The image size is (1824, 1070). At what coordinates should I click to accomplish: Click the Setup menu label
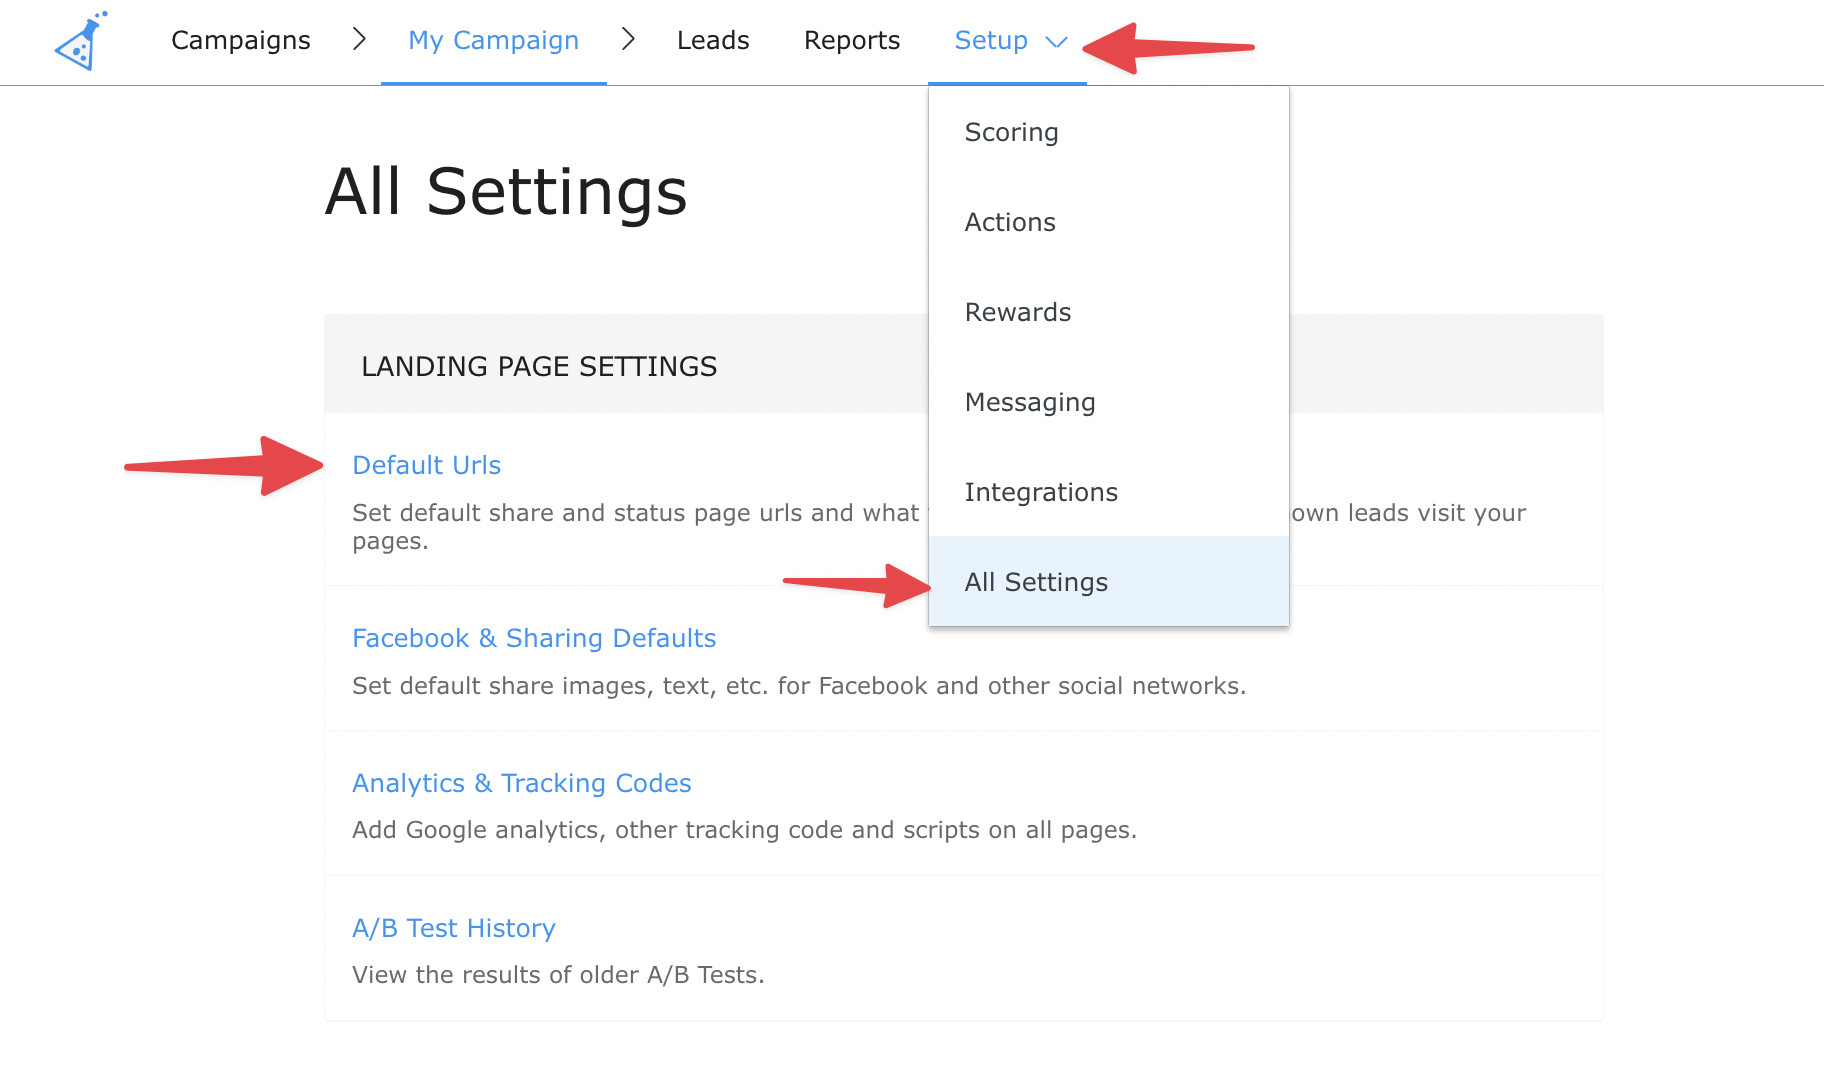[990, 40]
